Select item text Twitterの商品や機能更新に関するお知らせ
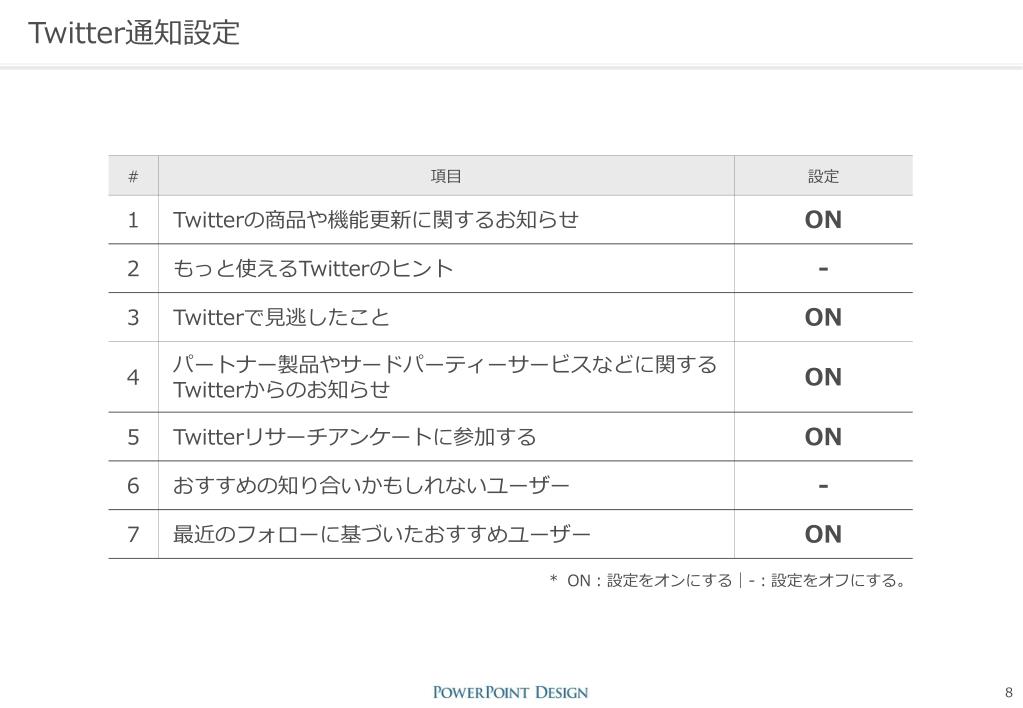 (376, 220)
